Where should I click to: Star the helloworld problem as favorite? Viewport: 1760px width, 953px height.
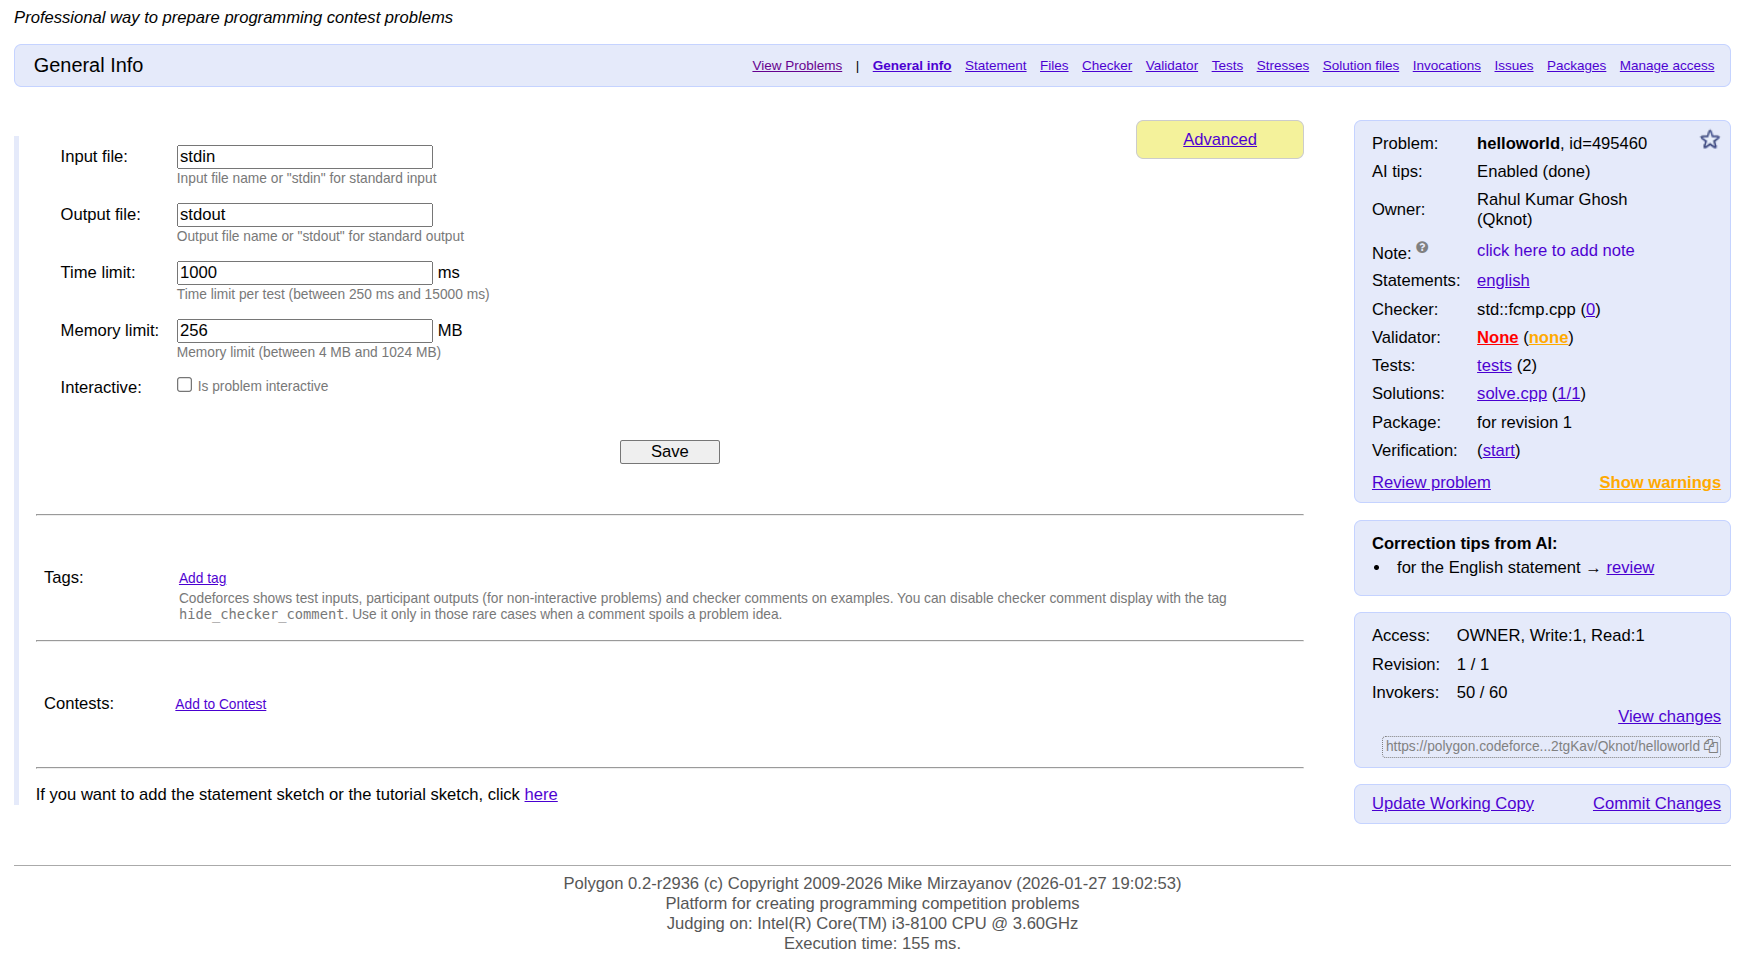(1709, 140)
